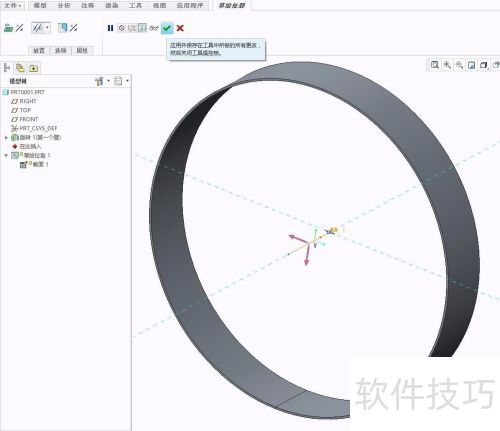The height and width of the screenshot is (431, 500).
Task: Open the 放置 panel tab
Action: 39,51
